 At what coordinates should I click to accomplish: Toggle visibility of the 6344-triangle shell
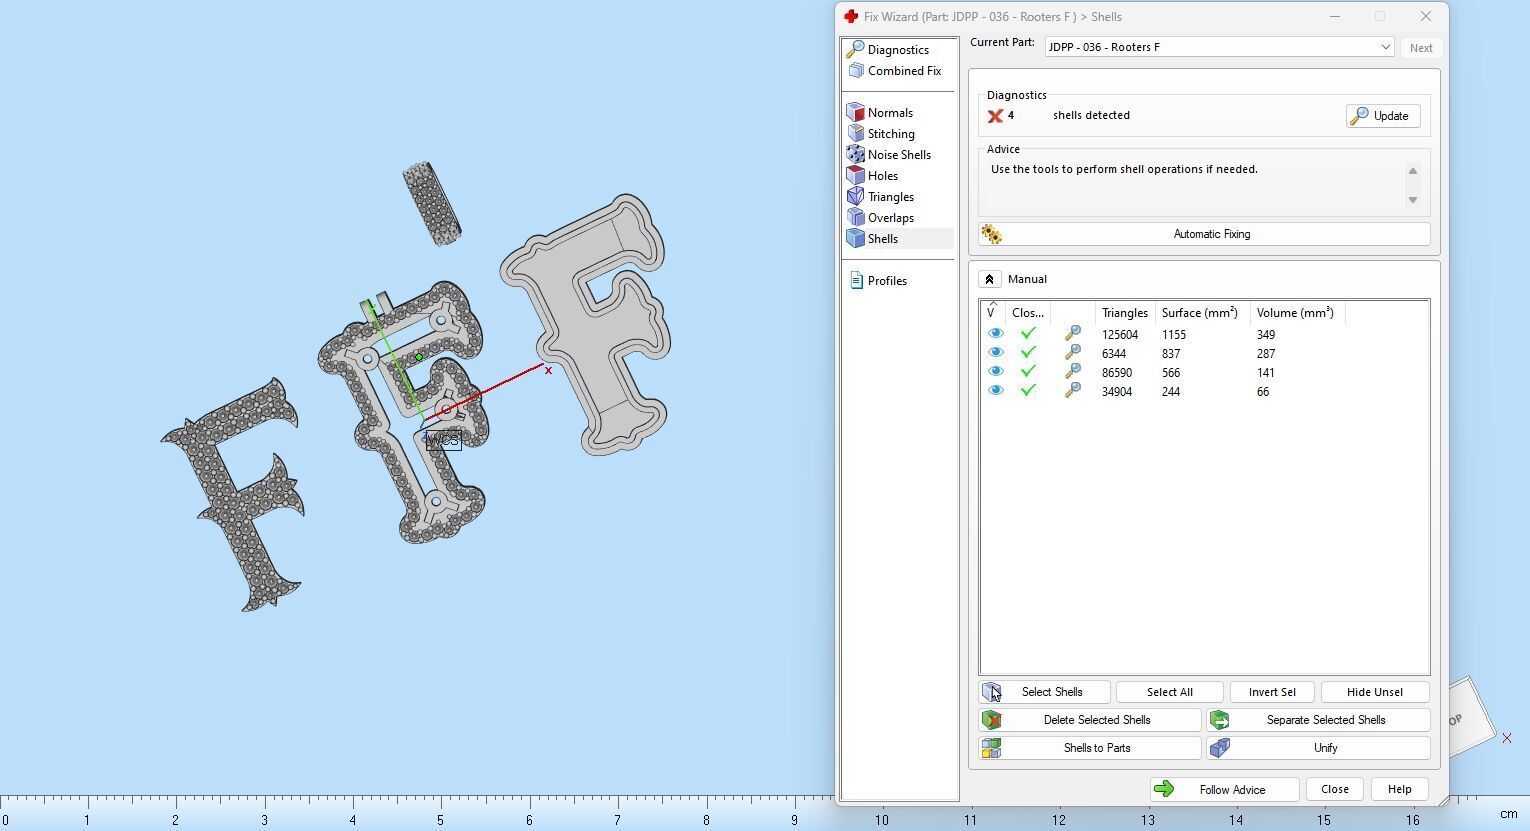click(995, 353)
